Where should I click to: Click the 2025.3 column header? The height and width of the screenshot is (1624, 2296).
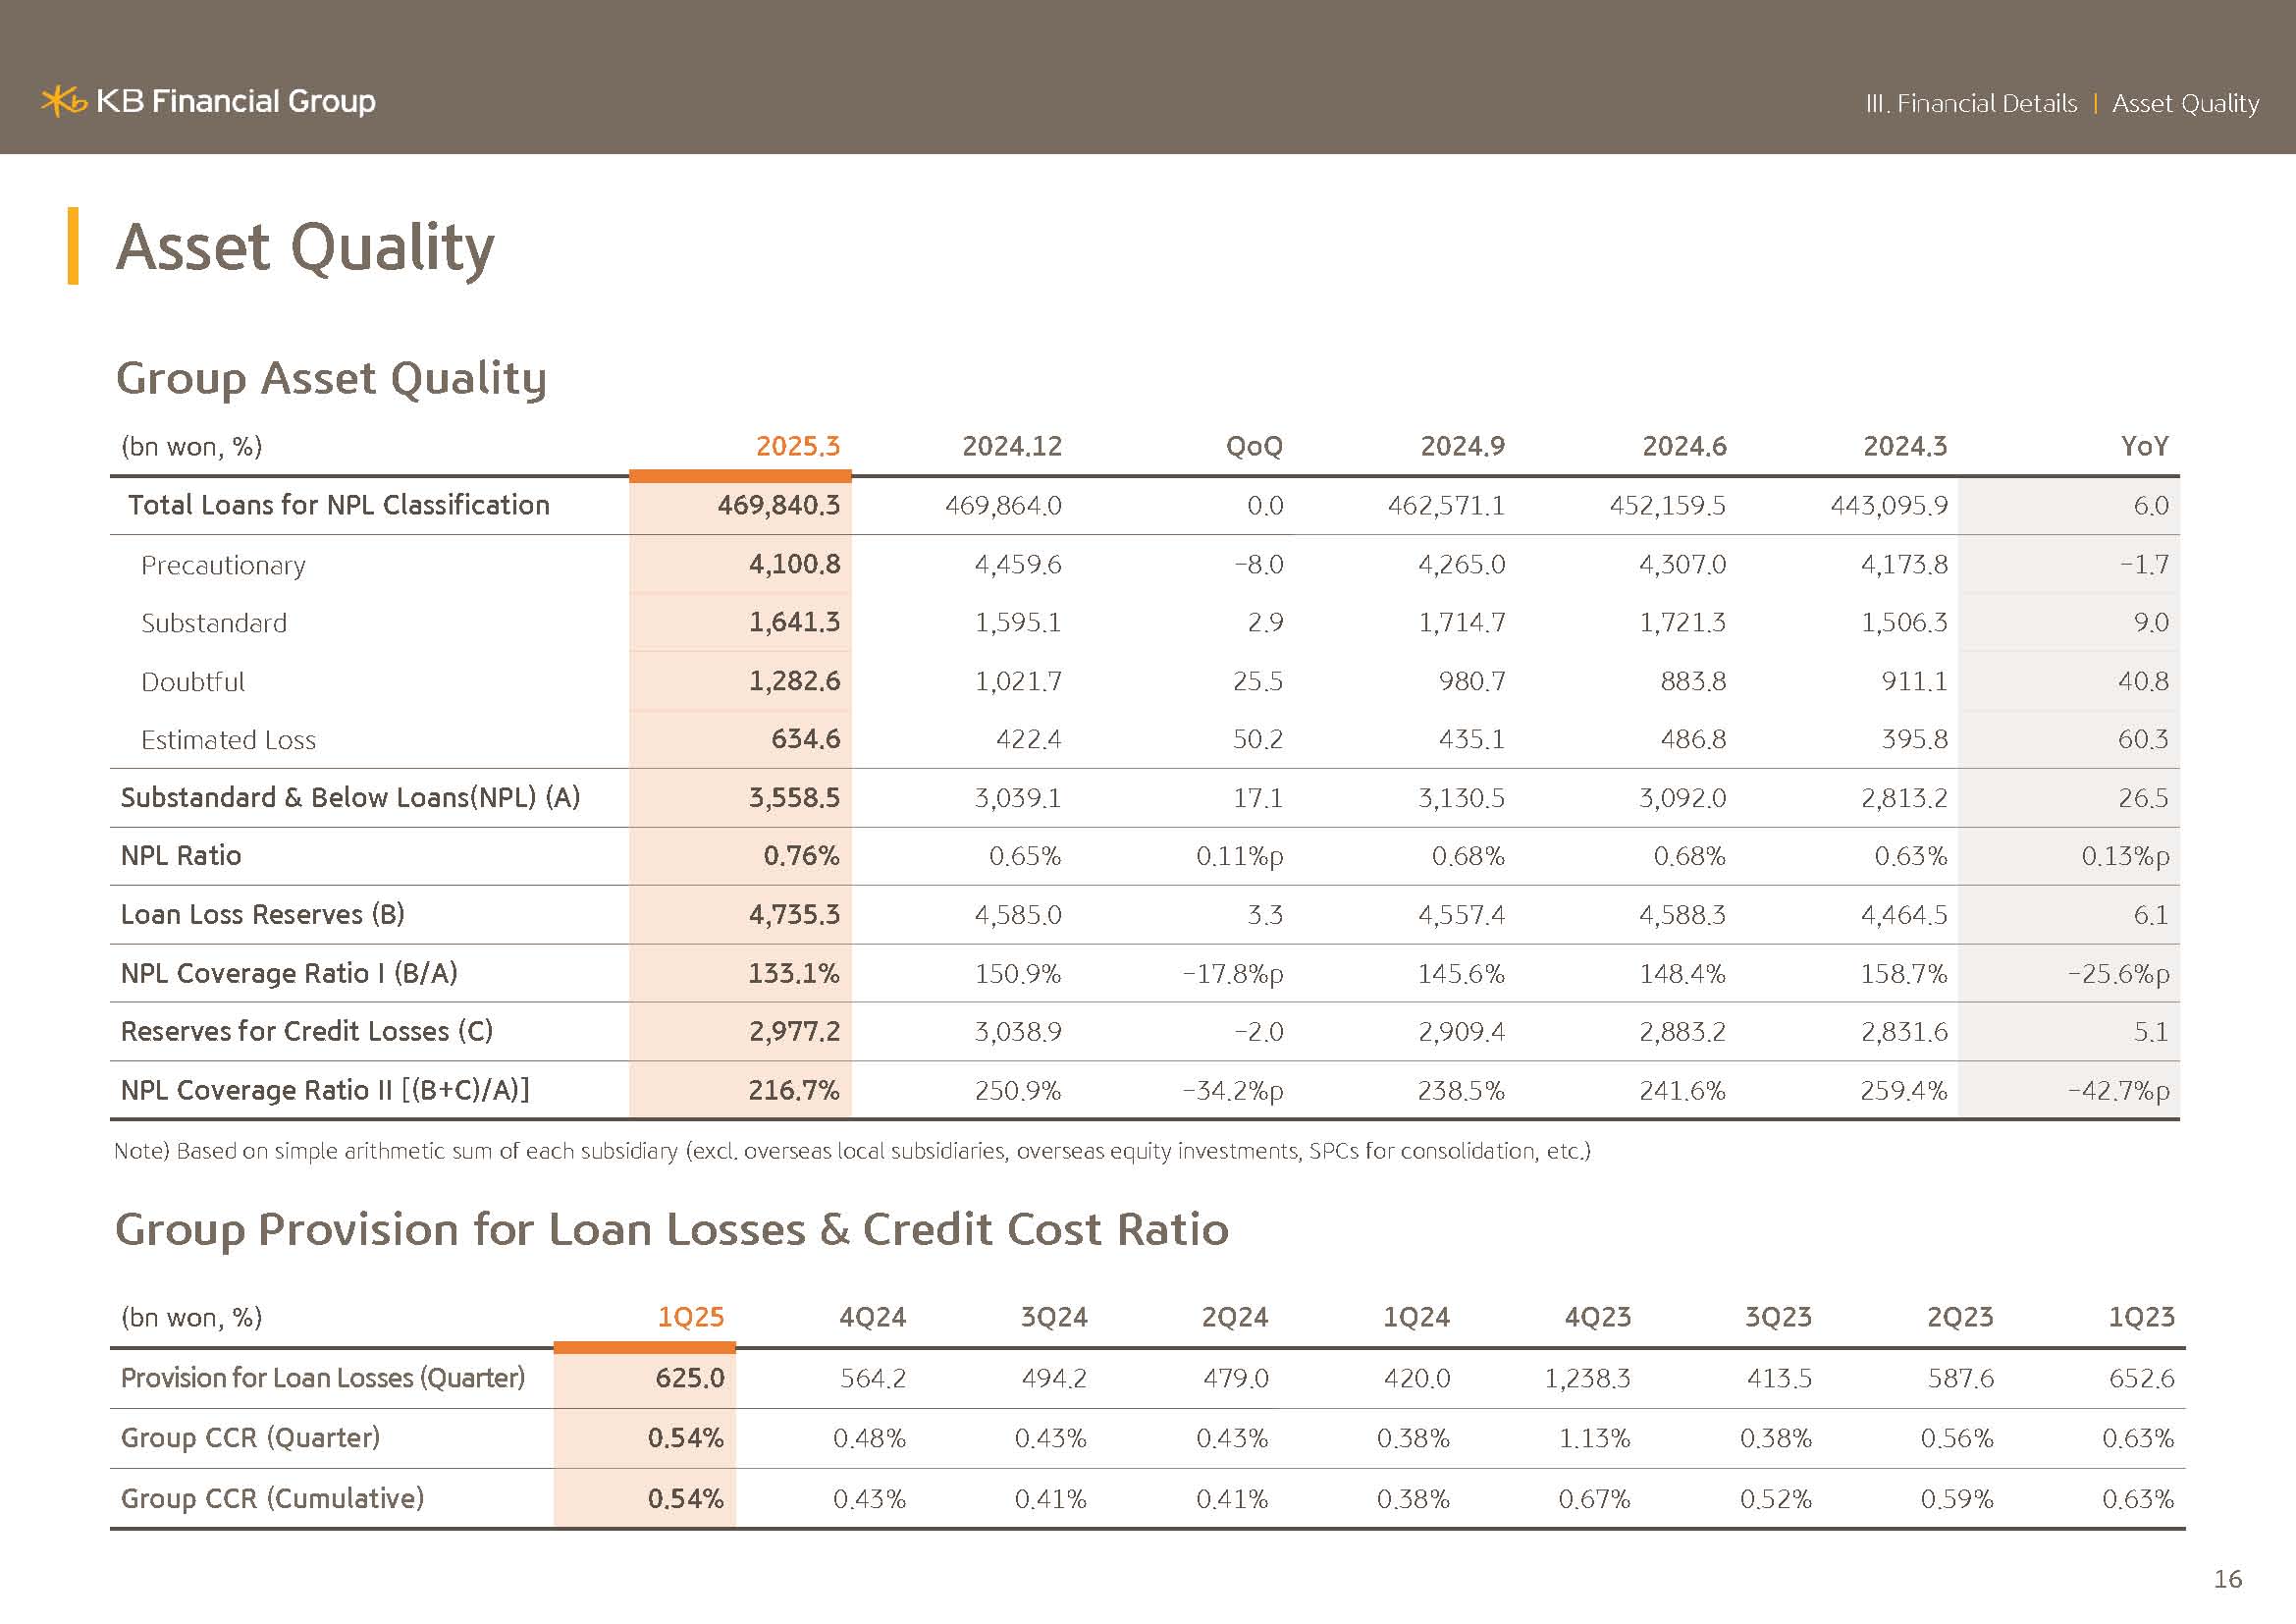797,446
